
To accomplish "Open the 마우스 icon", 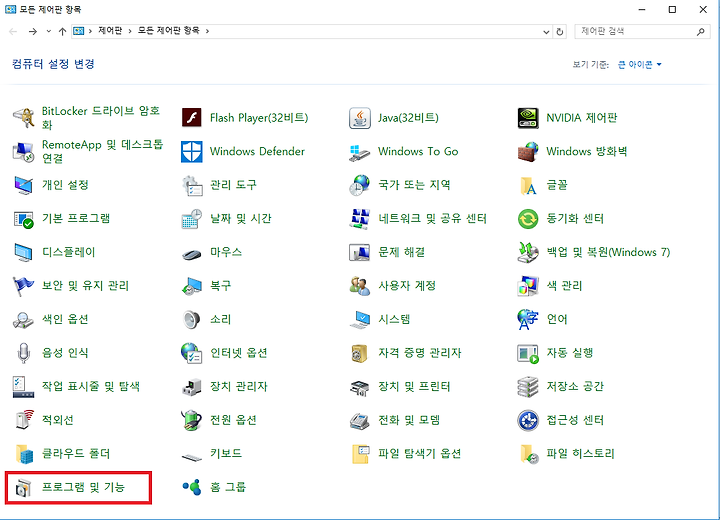I will (x=191, y=252).
